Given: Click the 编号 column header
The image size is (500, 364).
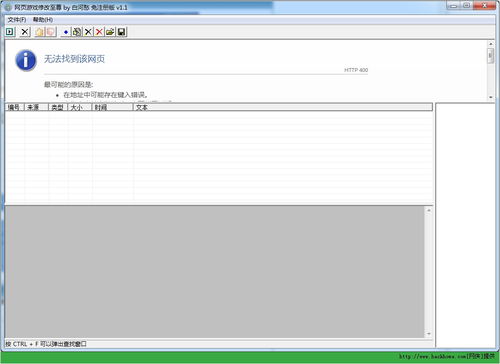Looking at the screenshot, I should pyautogui.click(x=15, y=107).
